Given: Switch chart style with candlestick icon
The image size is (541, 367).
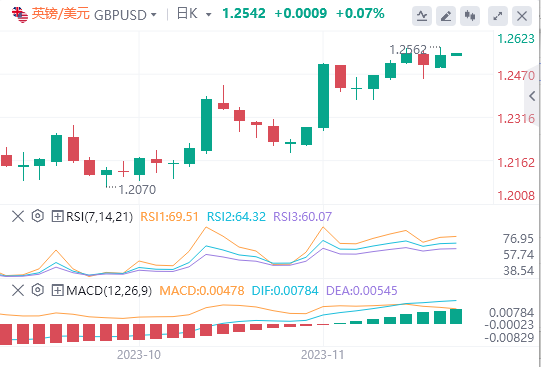Looking at the screenshot, I should [x=470, y=16].
